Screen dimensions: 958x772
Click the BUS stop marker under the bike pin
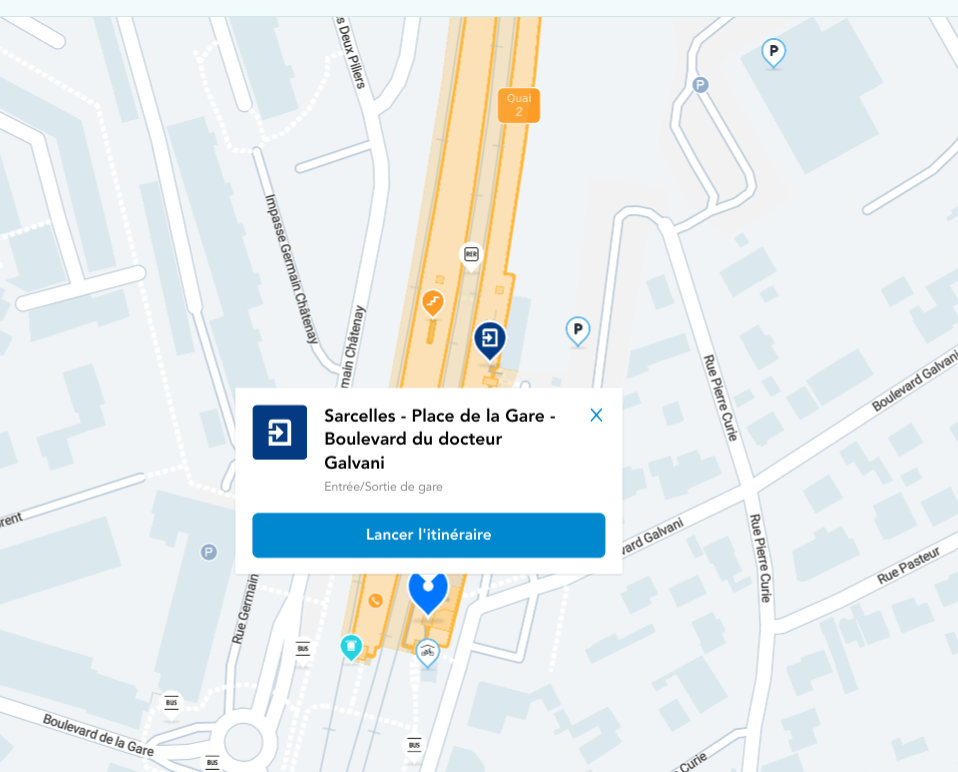tap(414, 745)
